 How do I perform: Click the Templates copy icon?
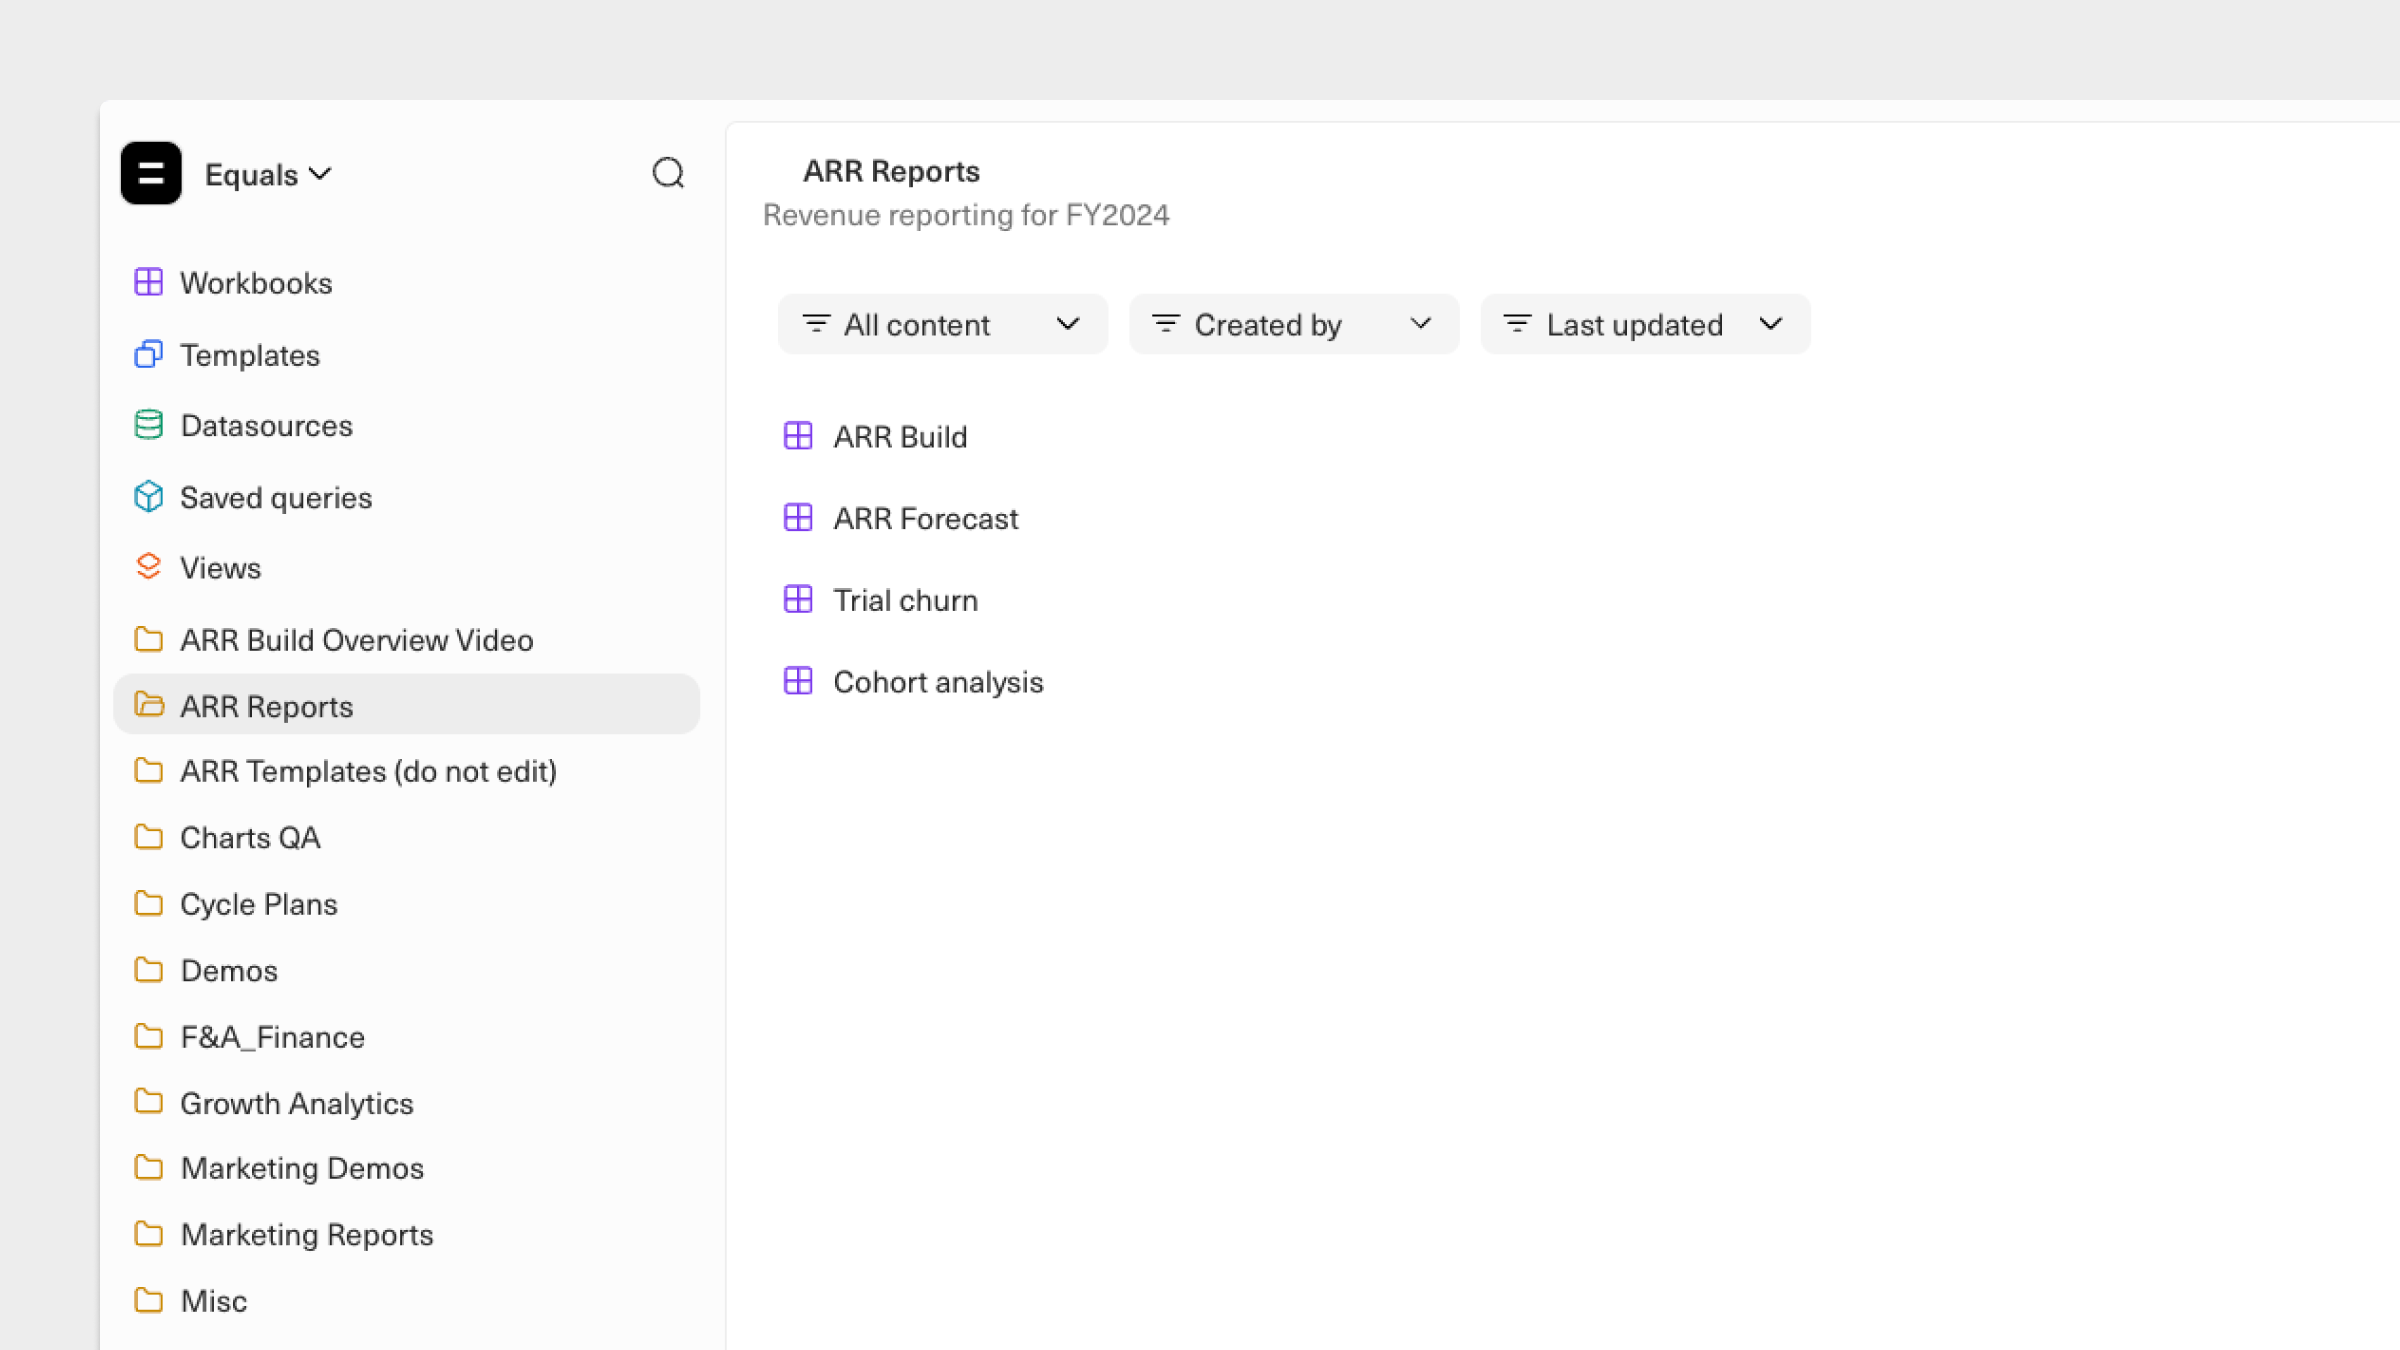click(x=149, y=354)
